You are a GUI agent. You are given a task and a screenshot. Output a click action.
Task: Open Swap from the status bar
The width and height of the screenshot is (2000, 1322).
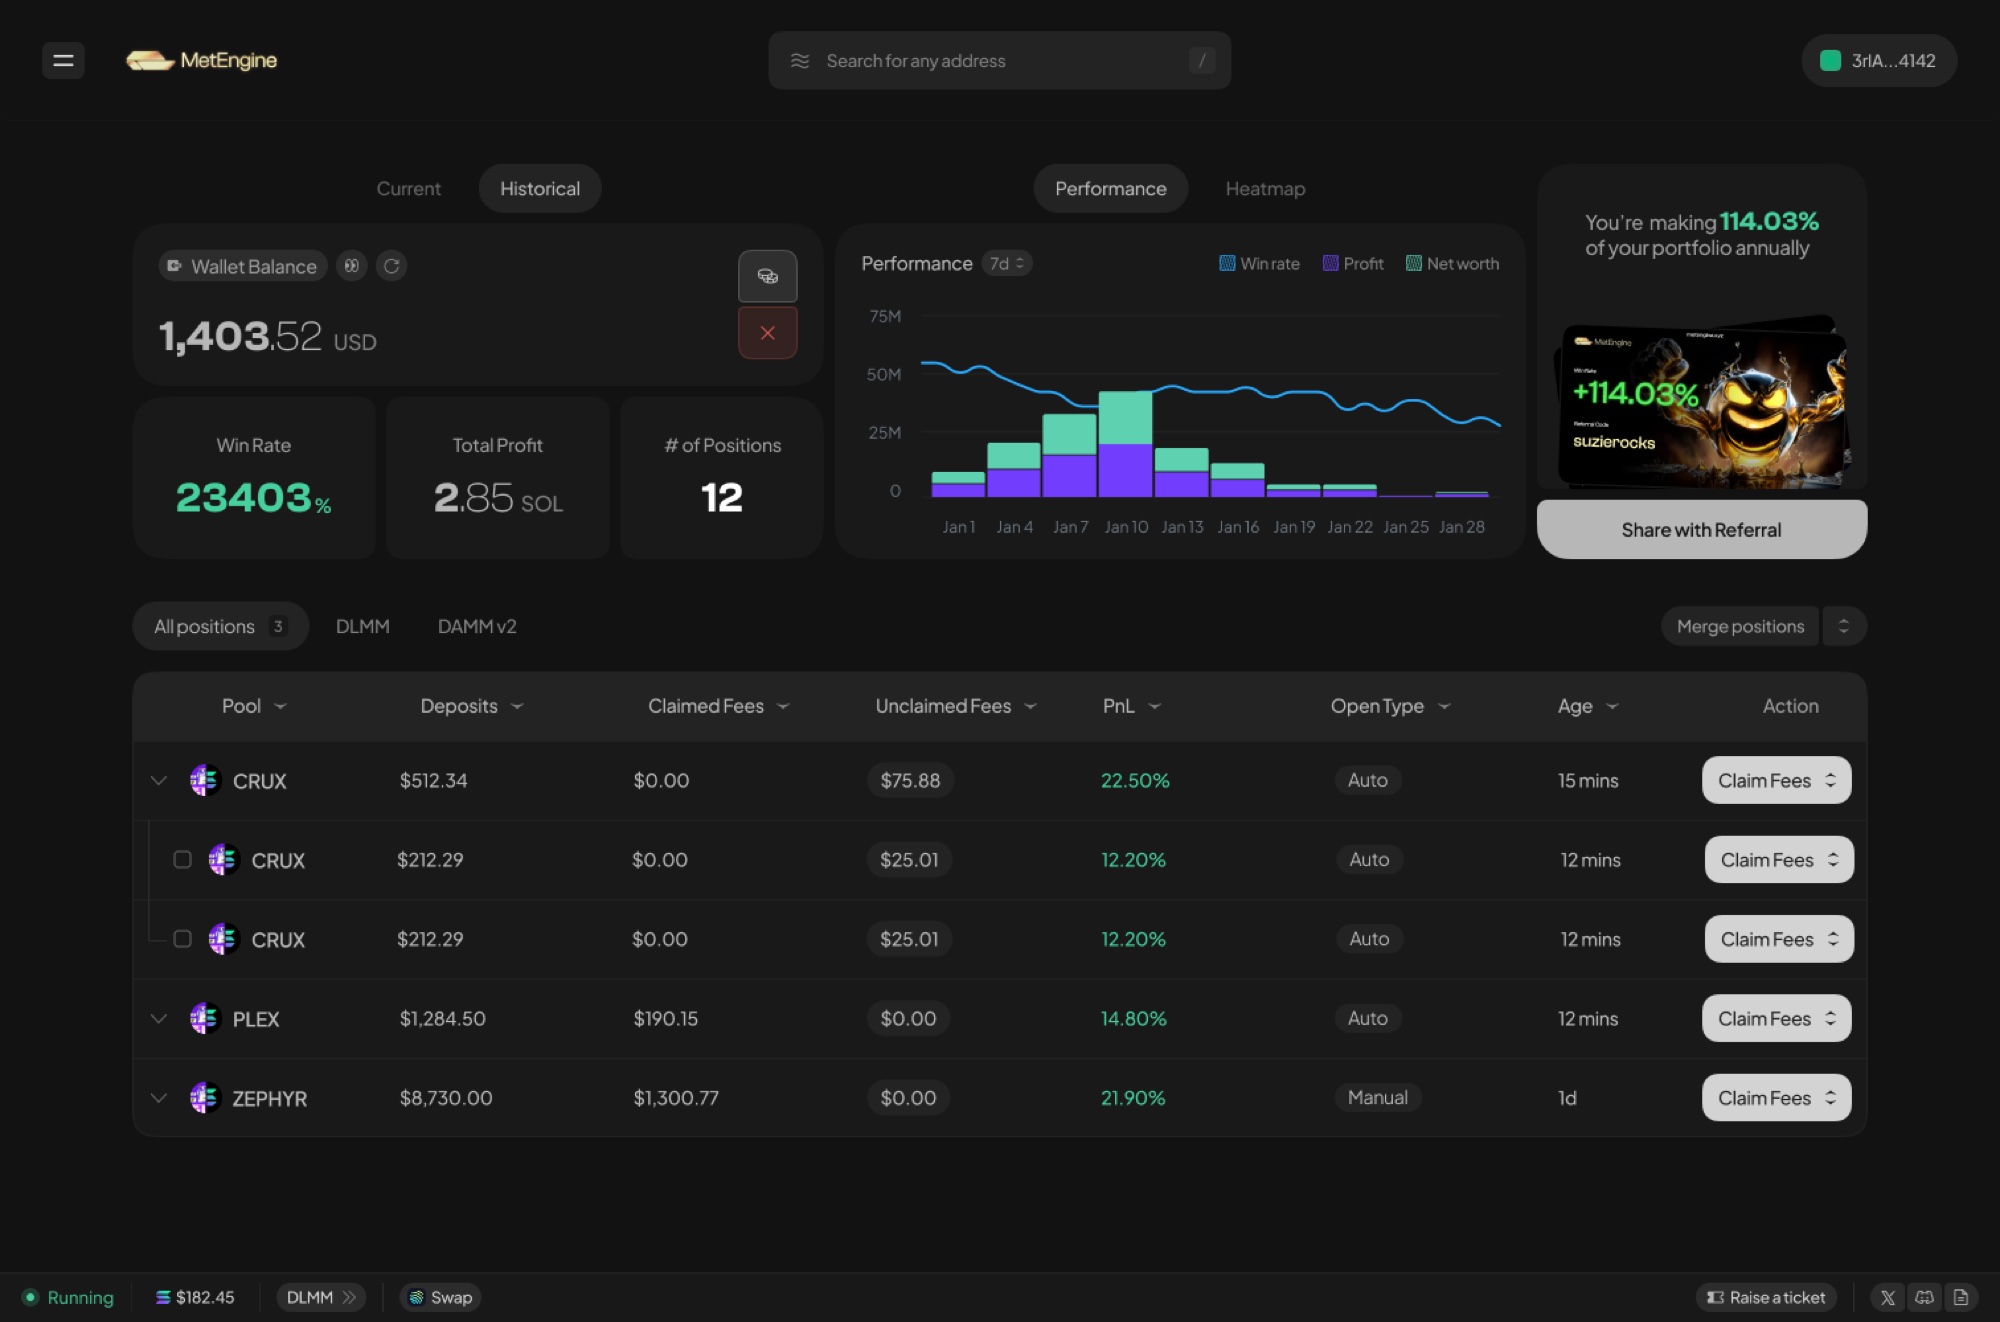coord(440,1297)
